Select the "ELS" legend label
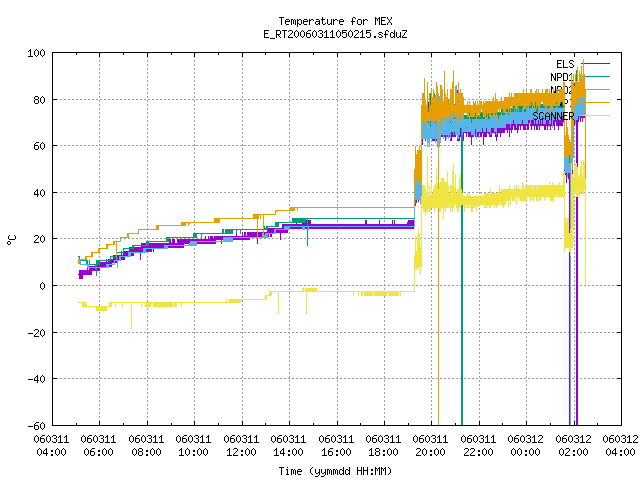Image resolution: width=640 pixels, height=480 pixels. click(x=565, y=64)
